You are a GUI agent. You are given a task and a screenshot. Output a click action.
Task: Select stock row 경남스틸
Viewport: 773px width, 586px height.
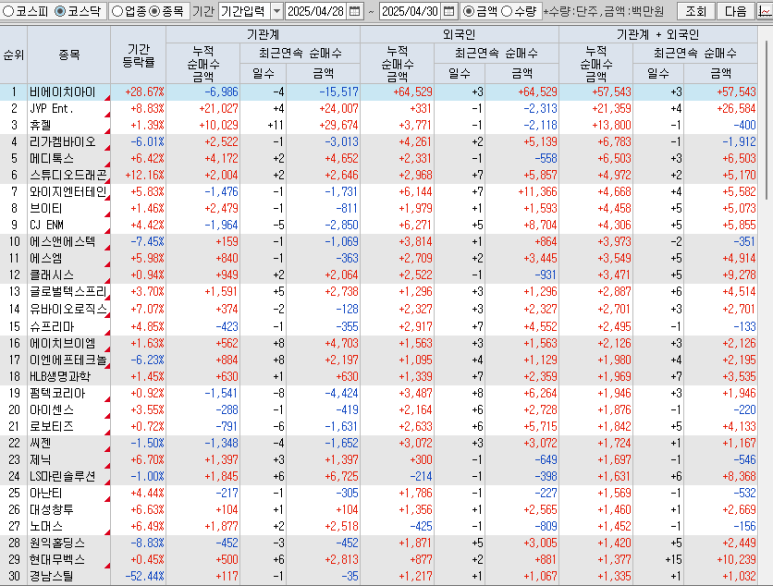pos(379,576)
